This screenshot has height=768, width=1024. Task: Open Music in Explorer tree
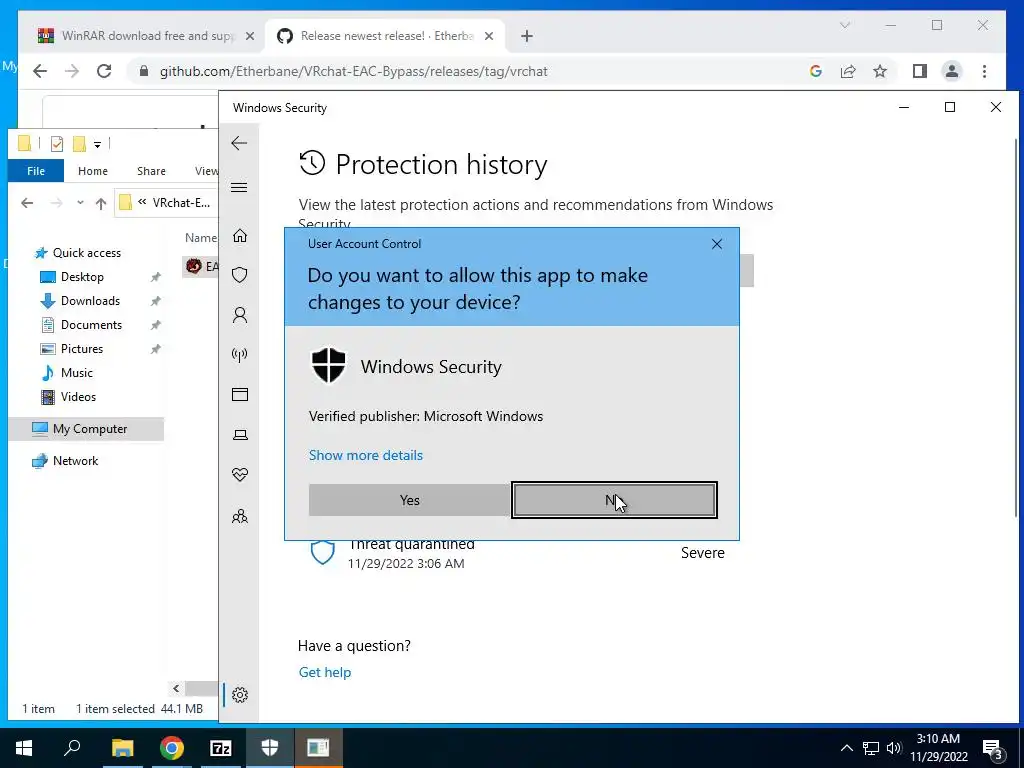76,373
